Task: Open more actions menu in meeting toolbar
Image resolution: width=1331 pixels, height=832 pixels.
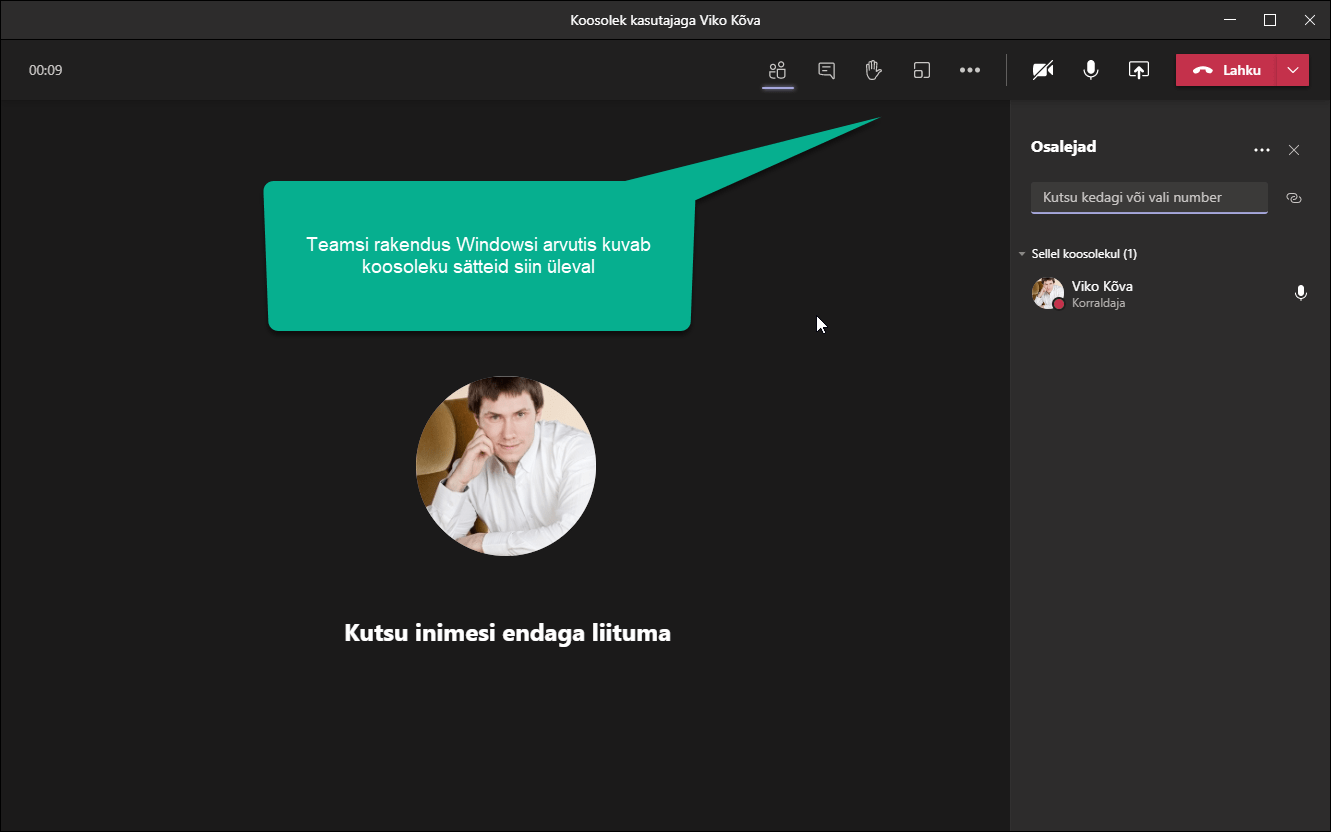Action: pos(969,70)
